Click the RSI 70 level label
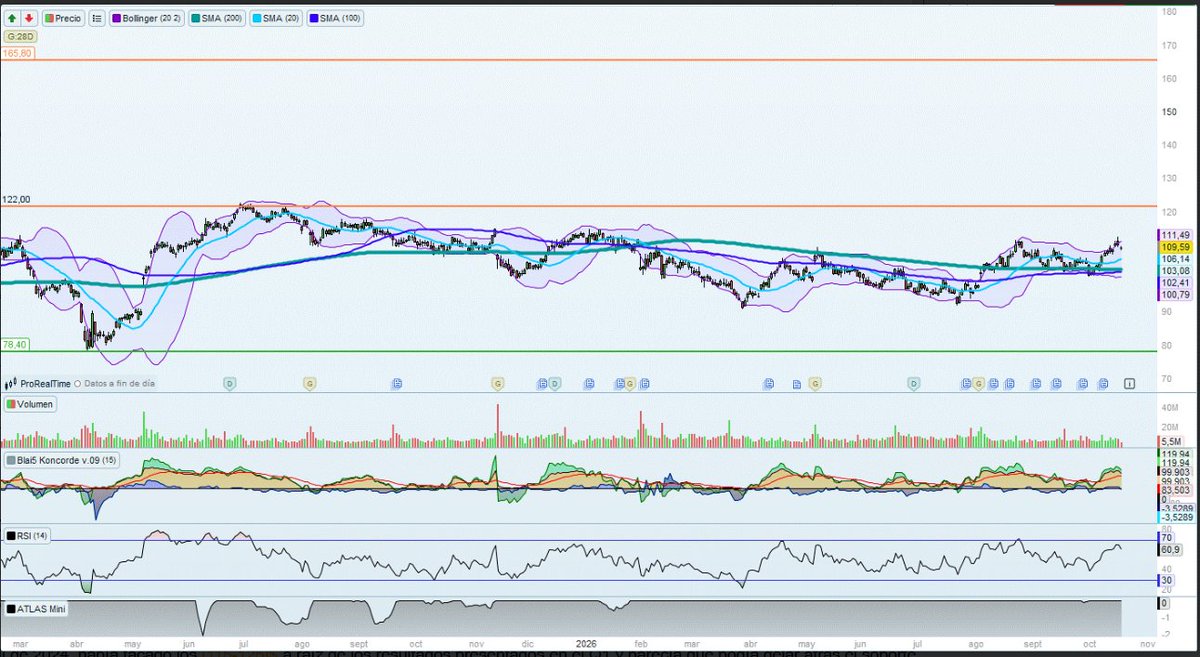 coord(1165,538)
